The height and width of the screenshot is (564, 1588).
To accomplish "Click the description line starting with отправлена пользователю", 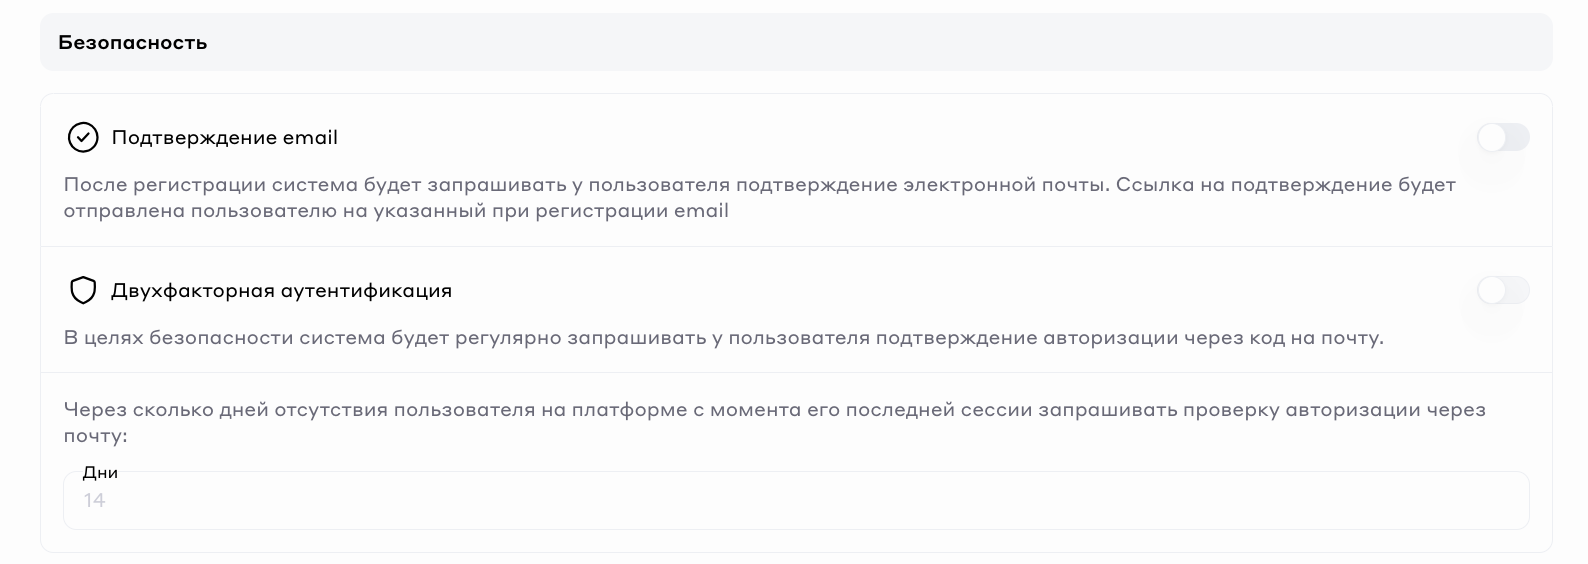I will (396, 211).
